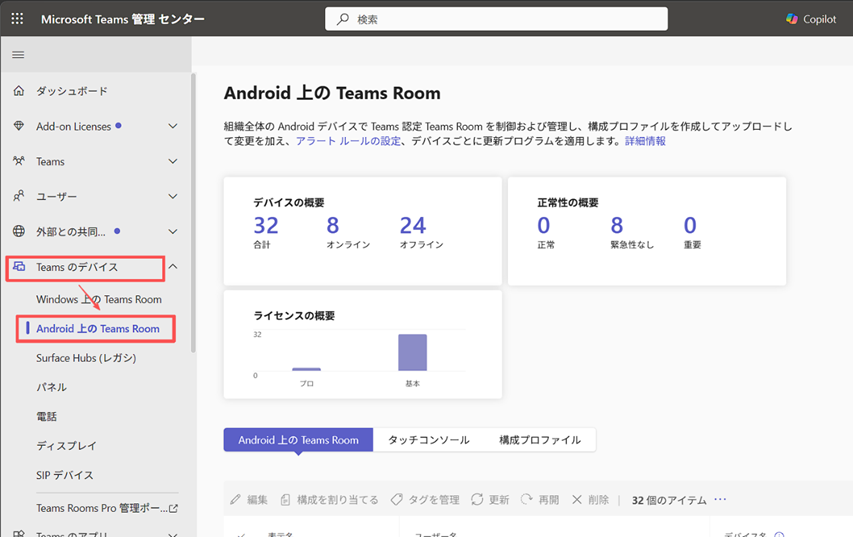Click the プロ license bar in the chart
The width and height of the screenshot is (853, 537).
[x=306, y=369]
